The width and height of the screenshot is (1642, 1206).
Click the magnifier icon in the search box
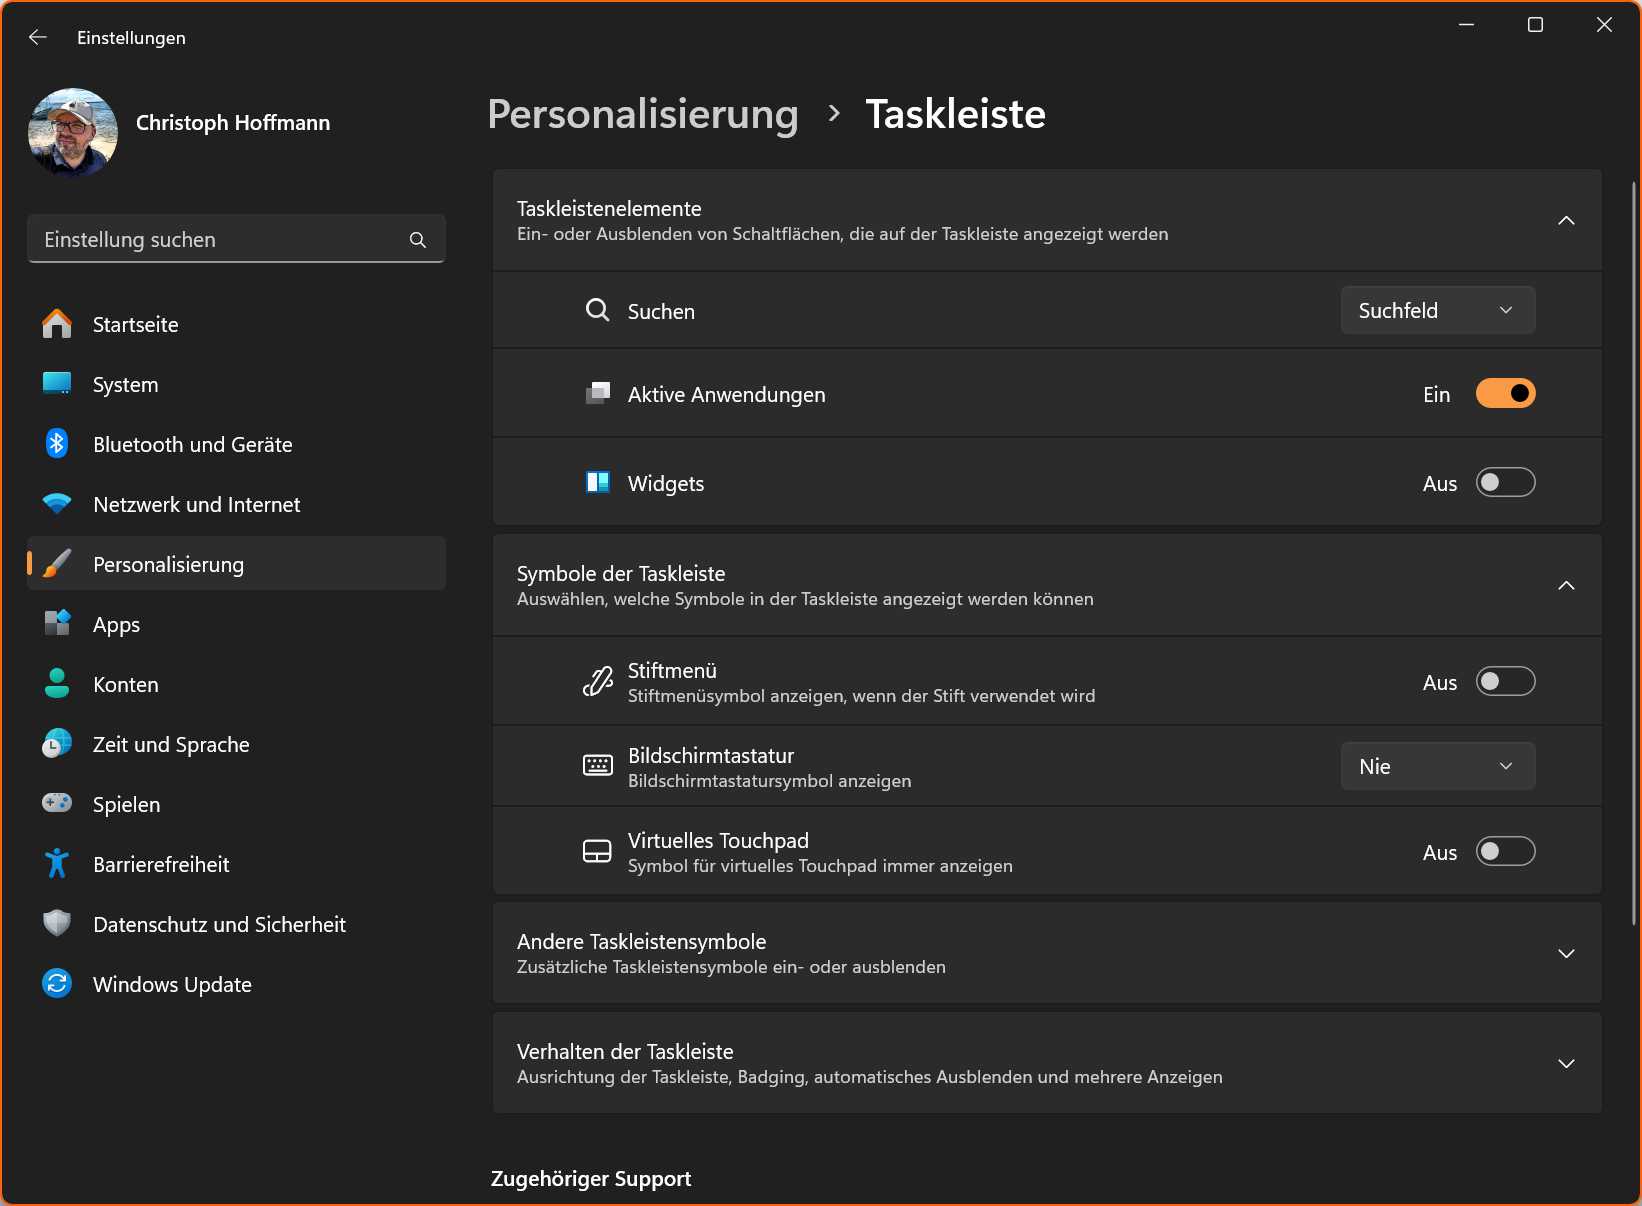click(x=417, y=240)
